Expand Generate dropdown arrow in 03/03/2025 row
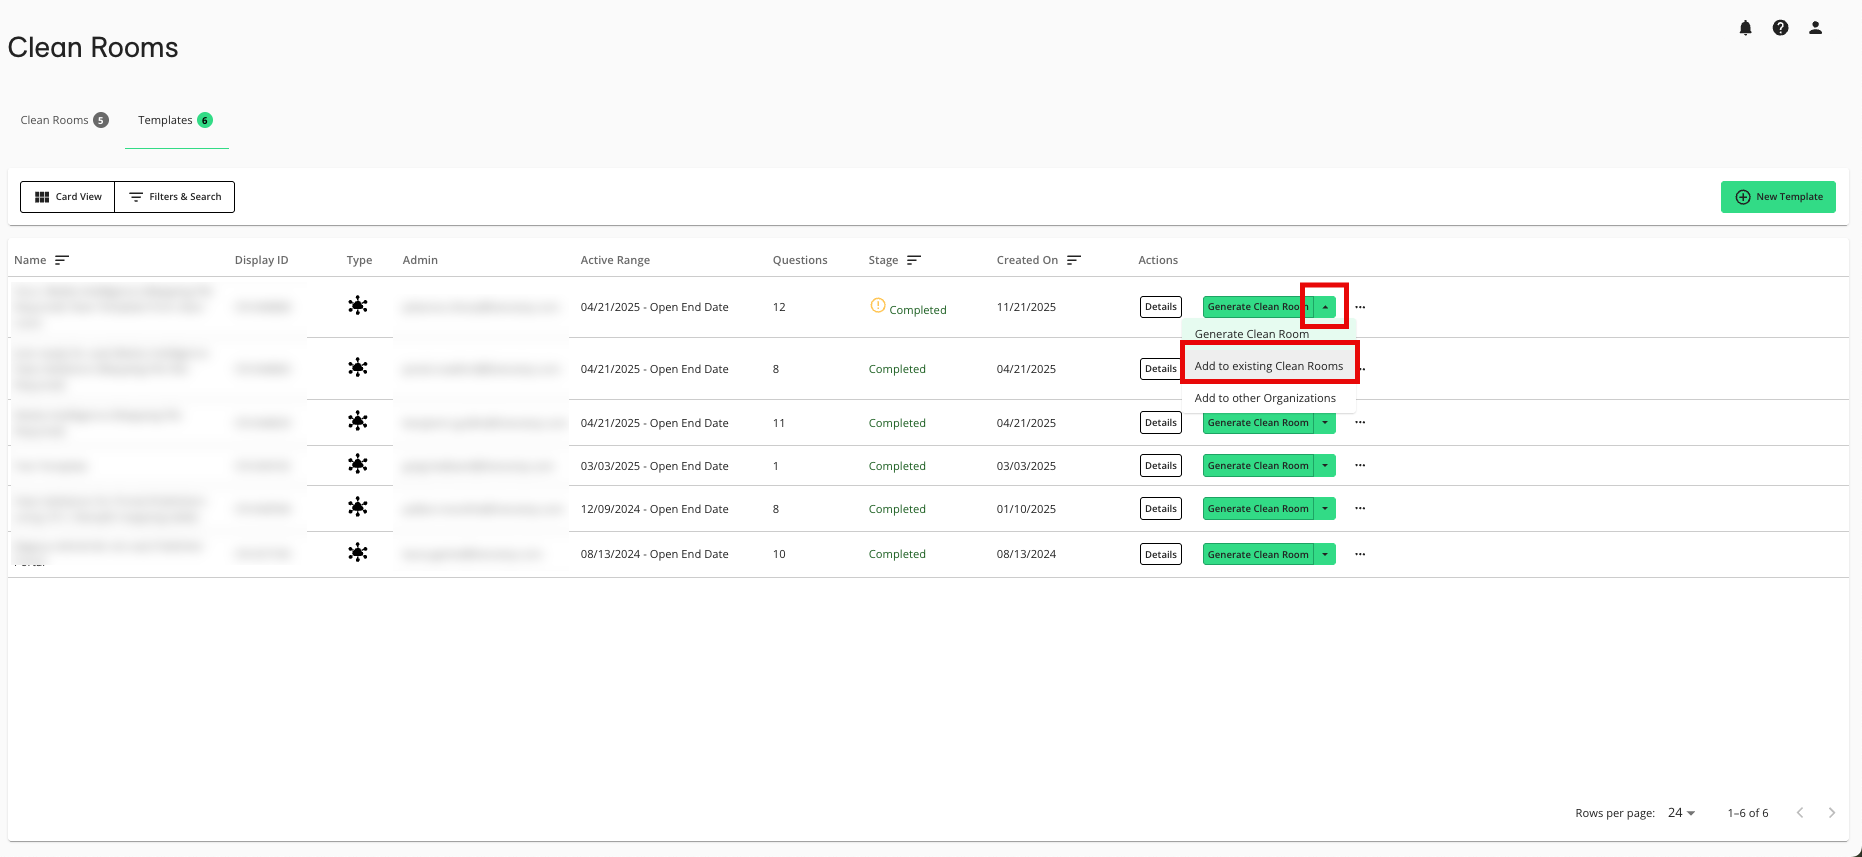This screenshot has width=1862, height=857. click(1325, 465)
